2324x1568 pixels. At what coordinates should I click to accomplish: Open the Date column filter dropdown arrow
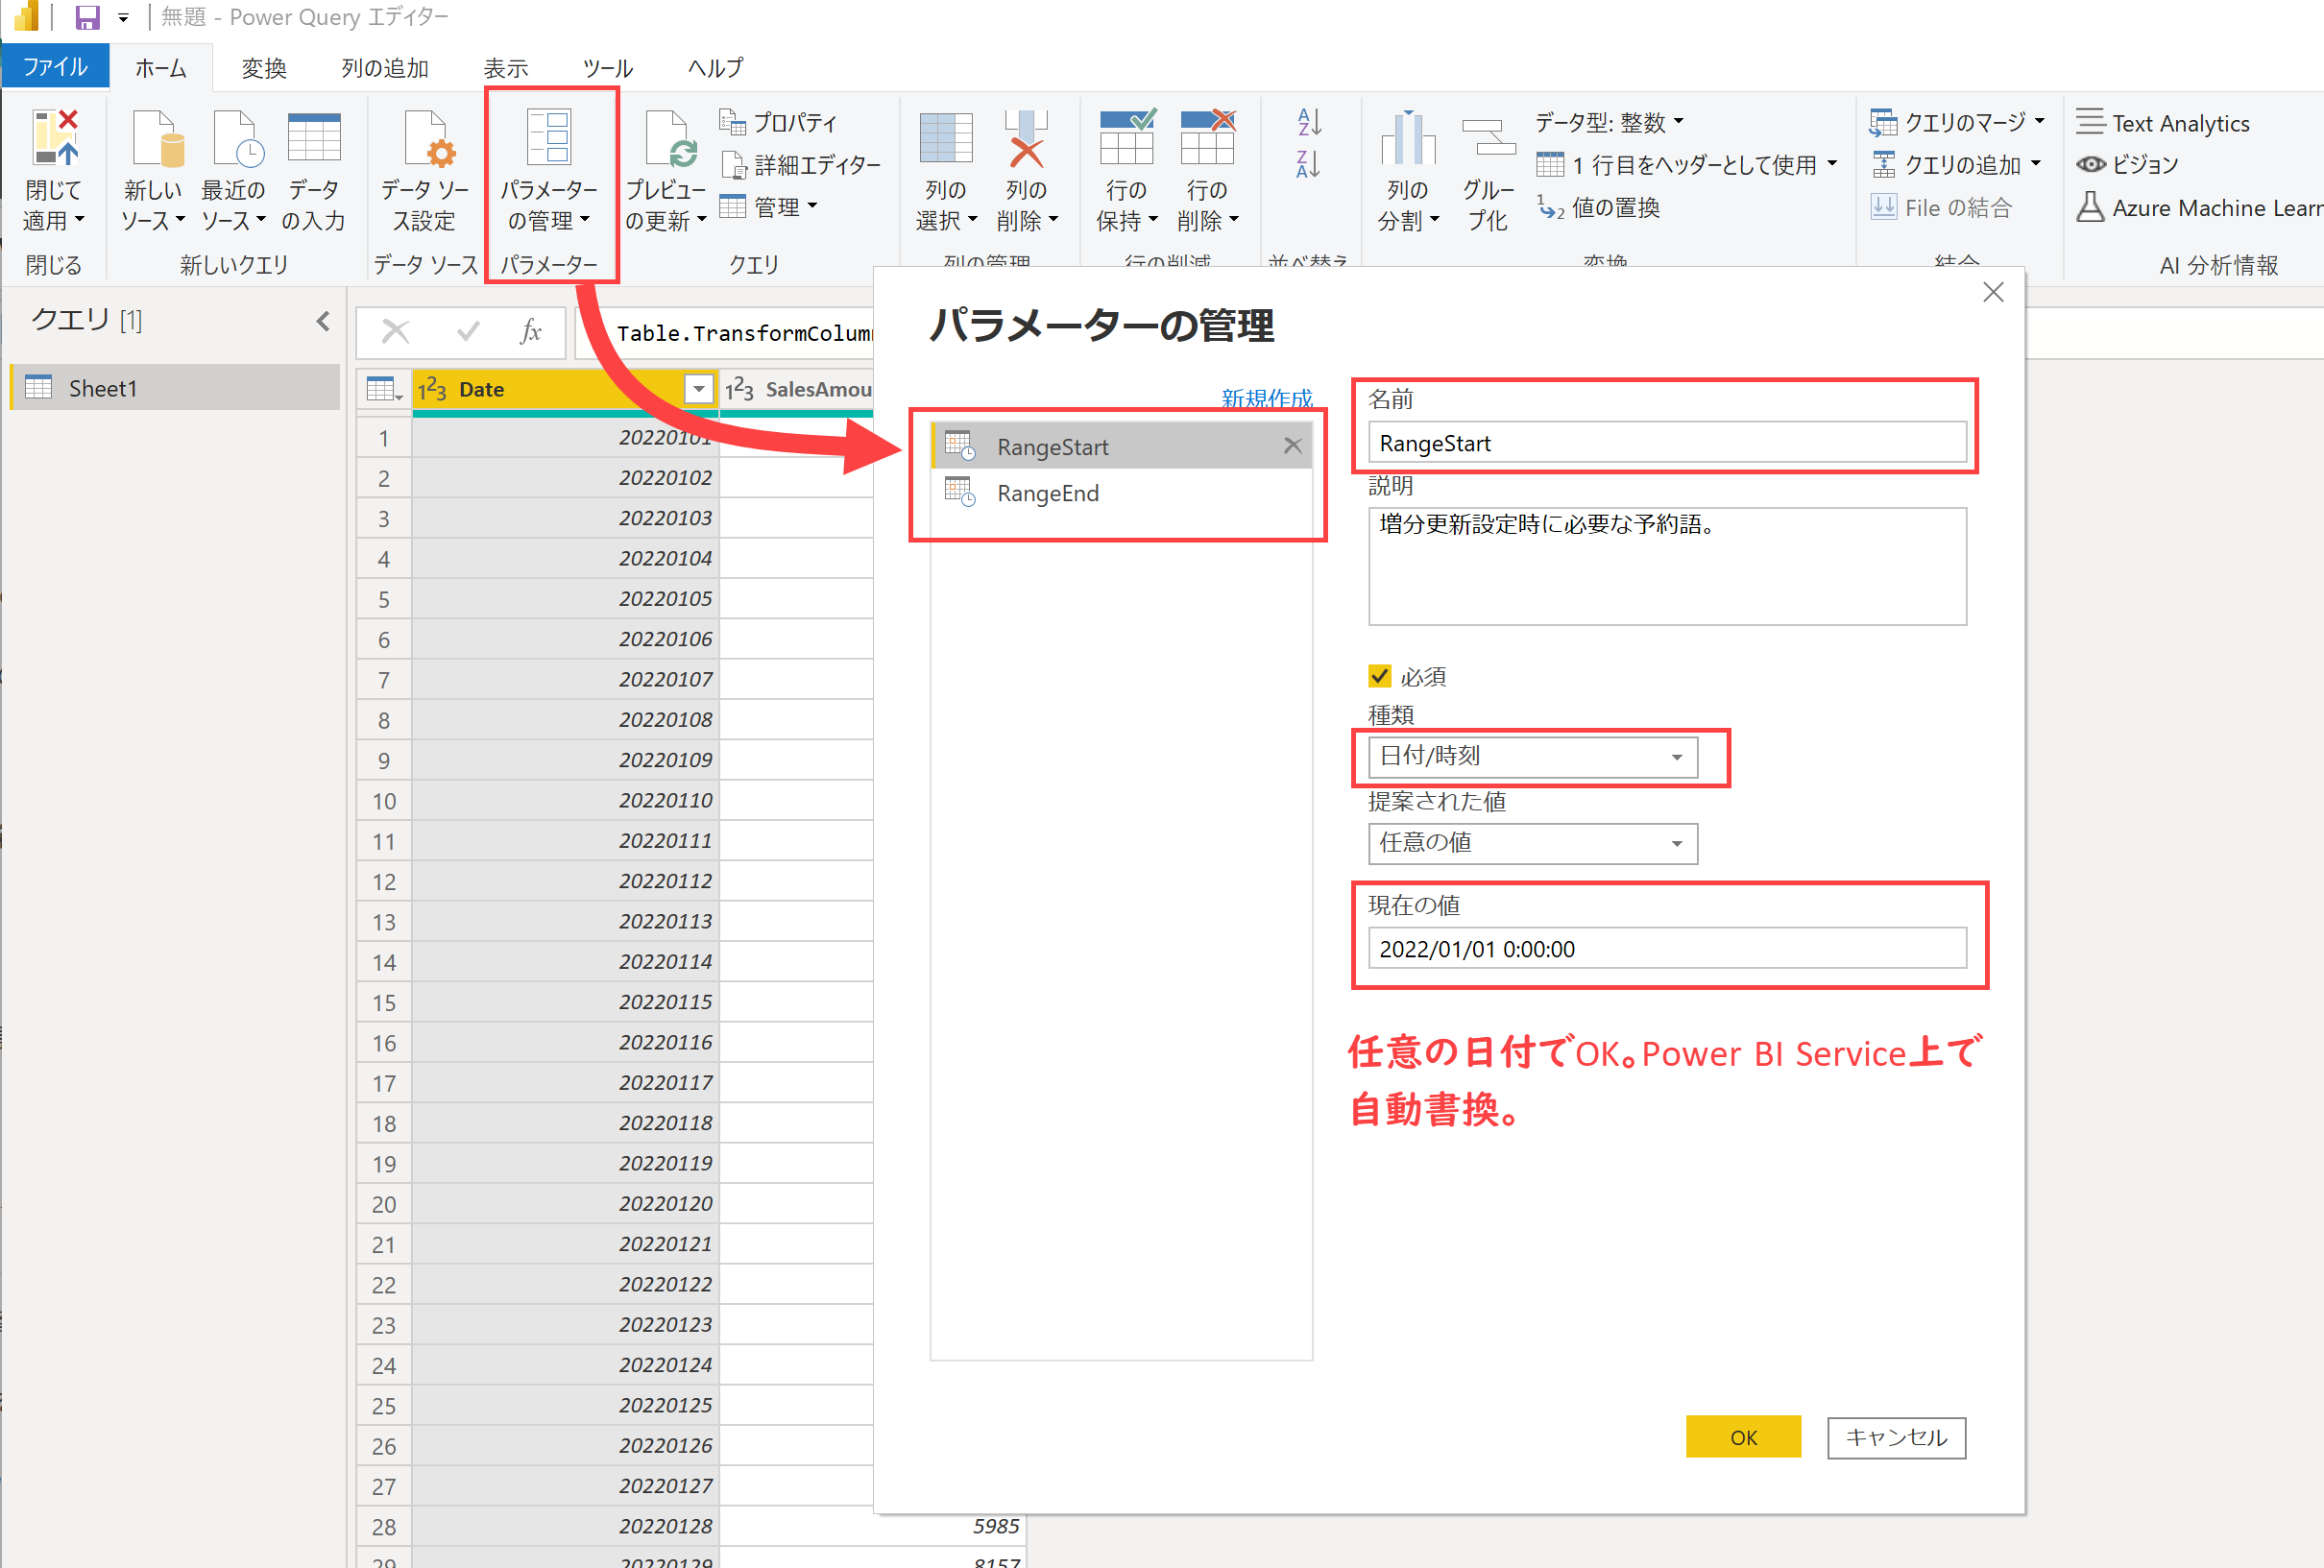(x=699, y=389)
